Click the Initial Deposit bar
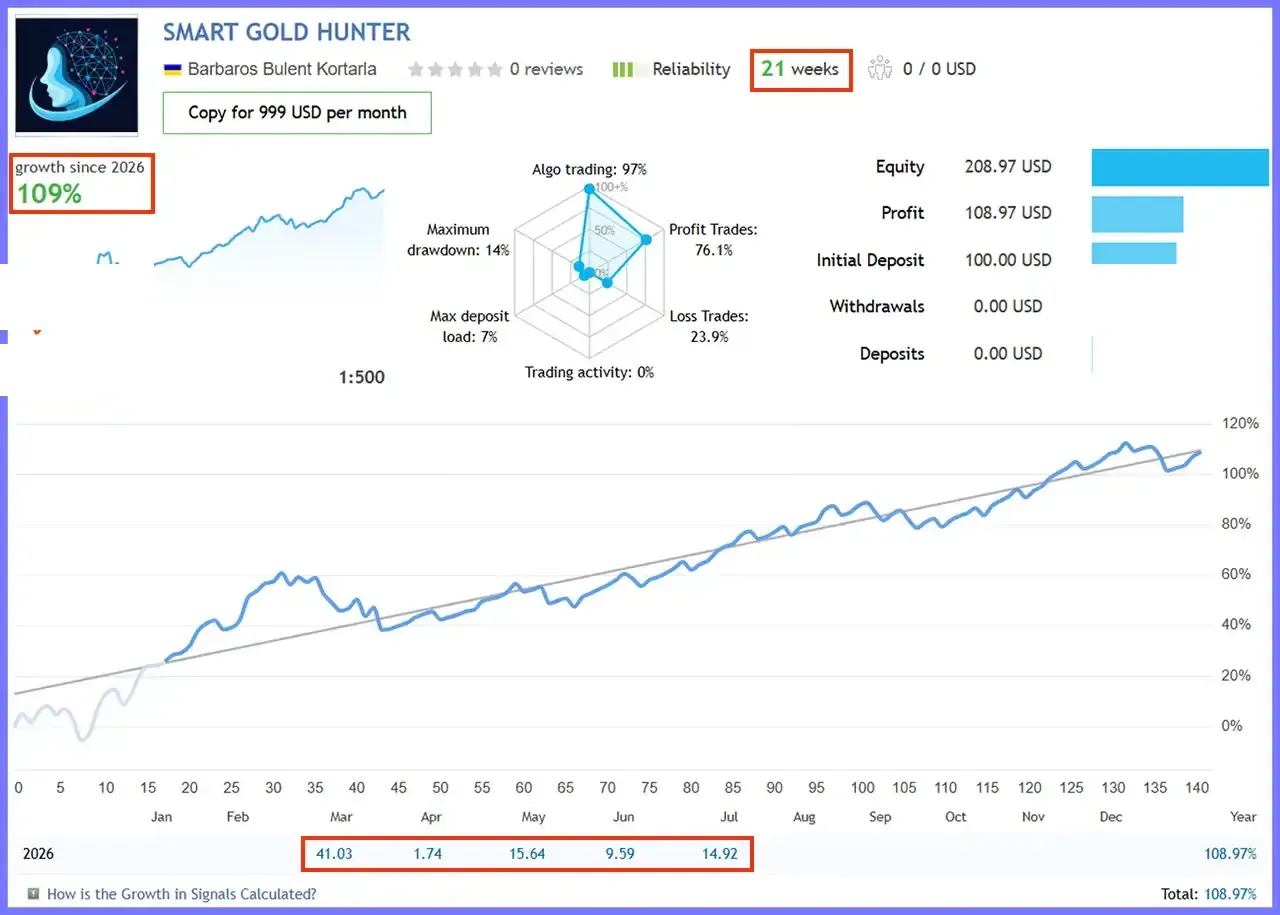 tap(1134, 254)
